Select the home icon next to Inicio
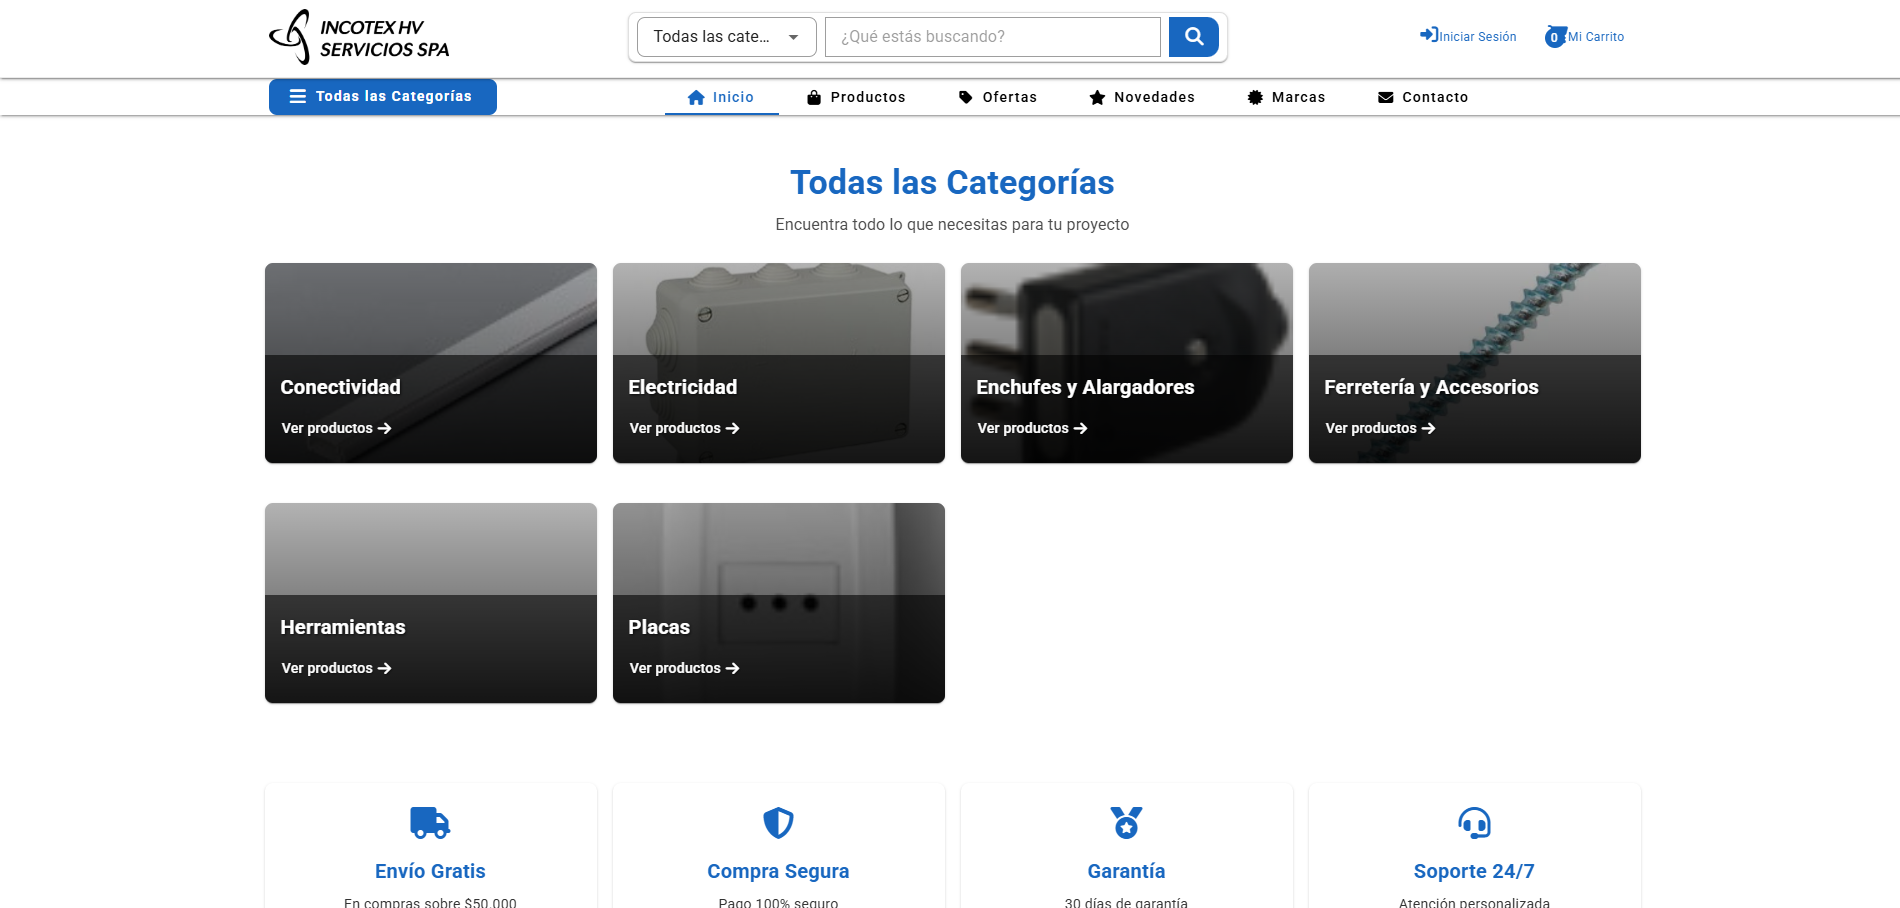 tap(696, 96)
